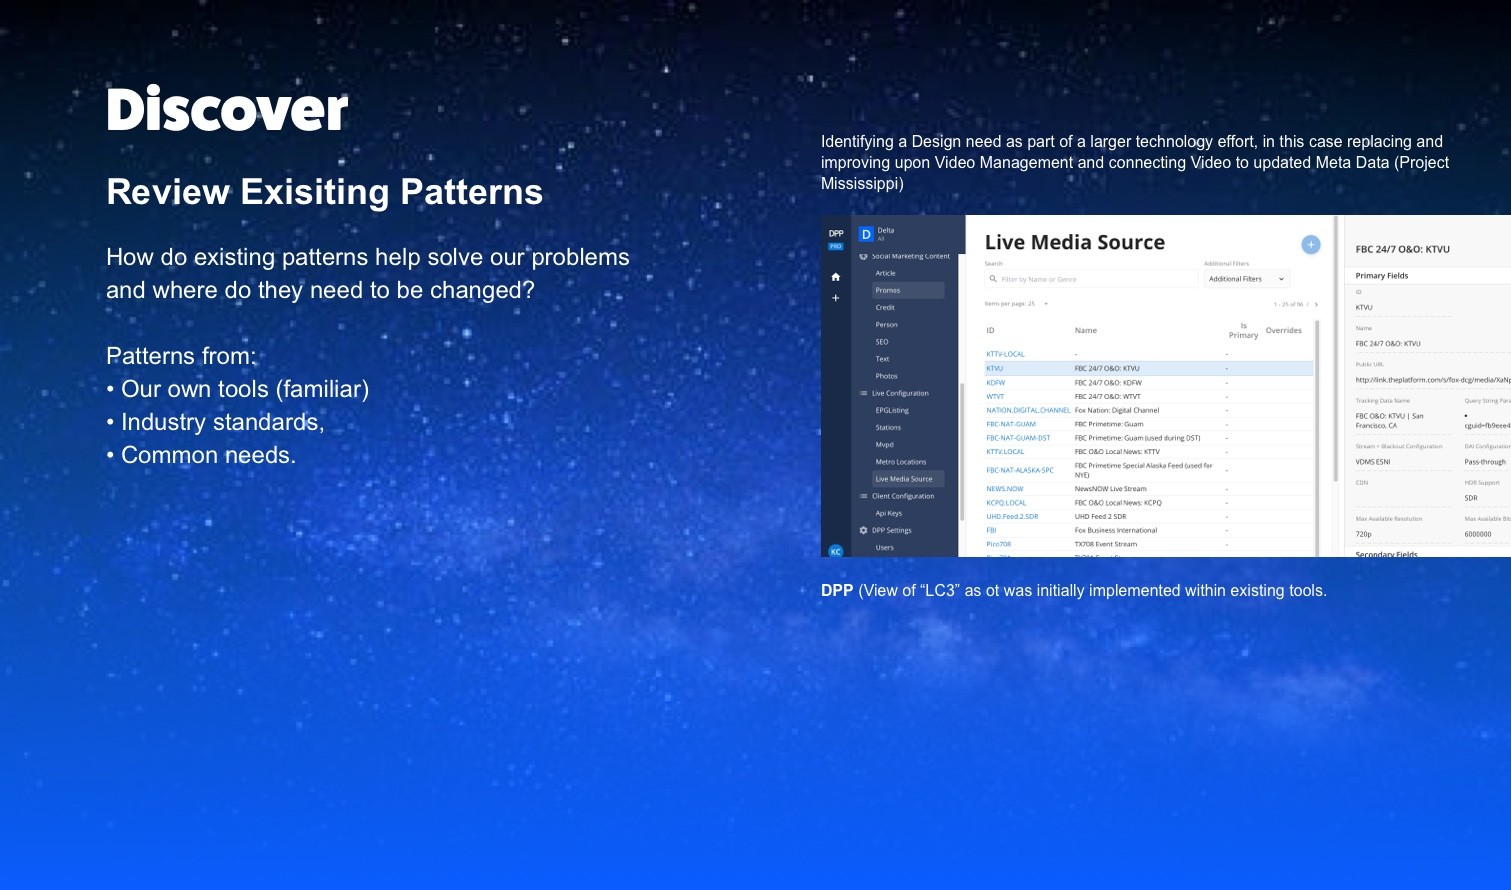
Task: Click the sidebar vertical scrollbar
Action: pyautogui.click(x=962, y=450)
